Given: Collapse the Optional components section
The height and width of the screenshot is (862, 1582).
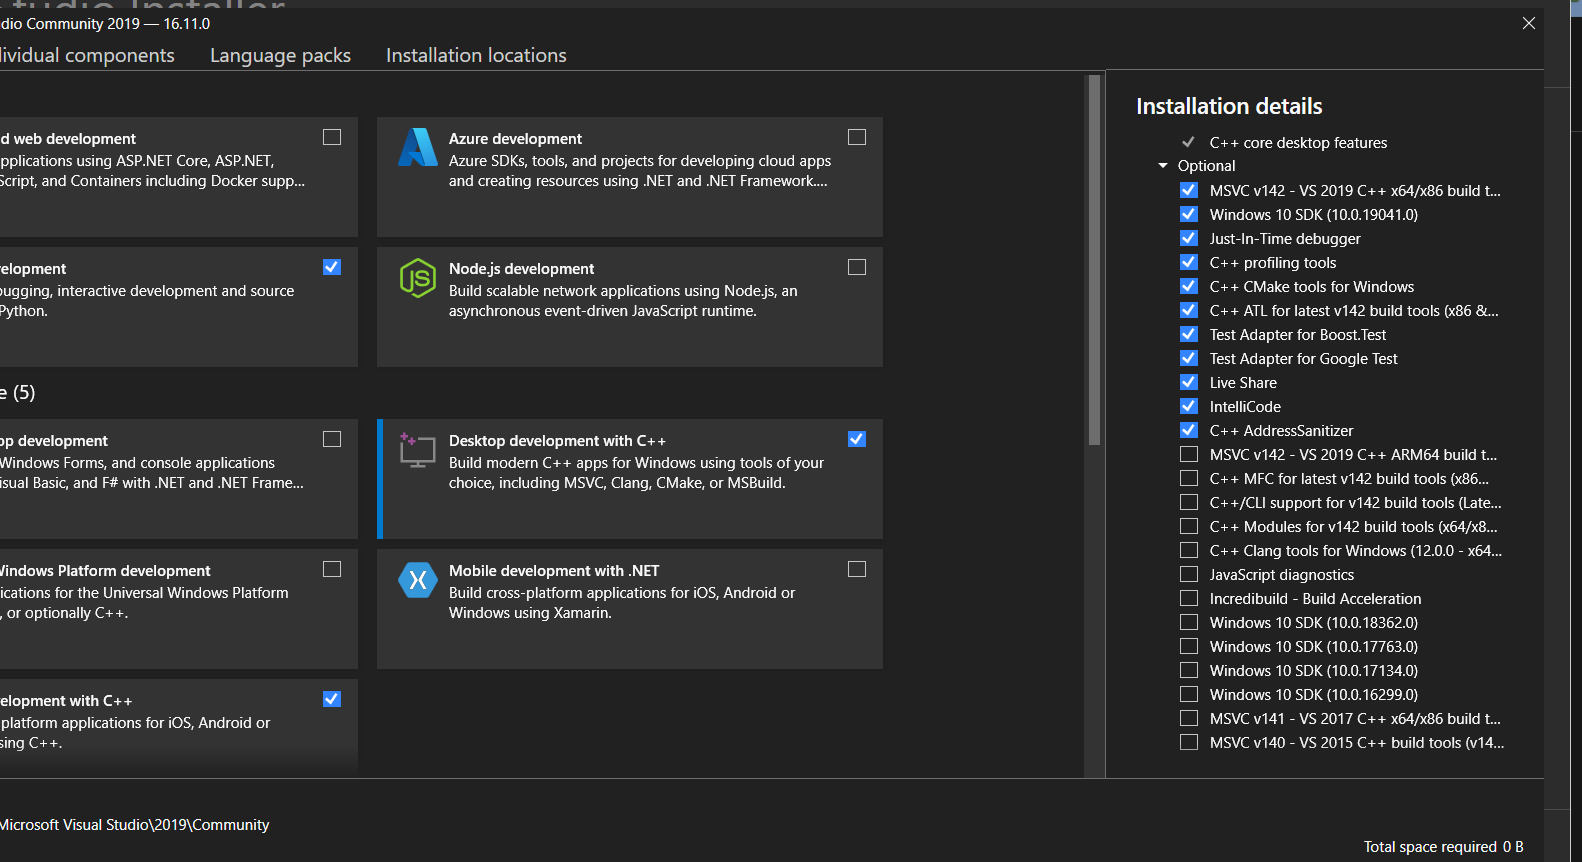Looking at the screenshot, I should coord(1163,166).
